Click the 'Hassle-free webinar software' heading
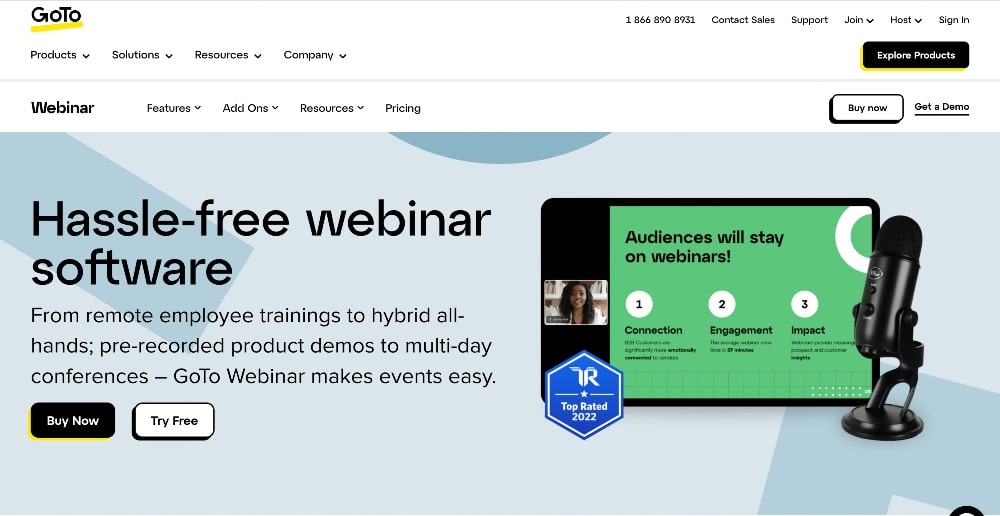The image size is (1000, 516). coord(261,243)
